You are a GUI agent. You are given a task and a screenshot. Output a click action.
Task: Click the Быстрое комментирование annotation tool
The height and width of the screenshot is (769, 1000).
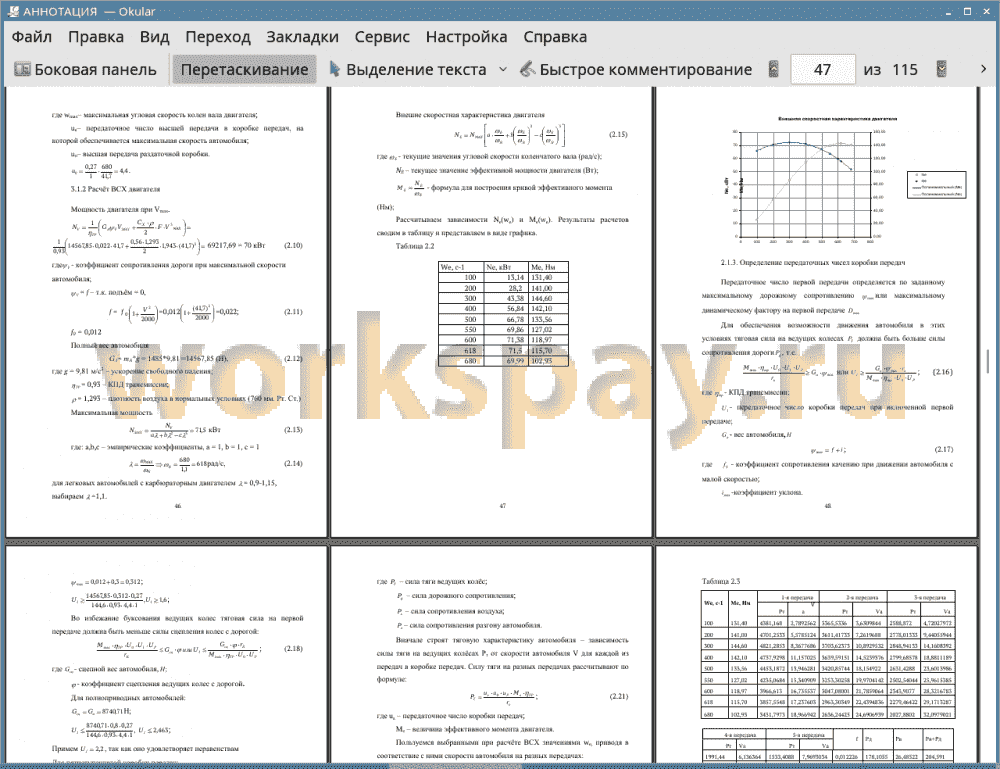636,69
